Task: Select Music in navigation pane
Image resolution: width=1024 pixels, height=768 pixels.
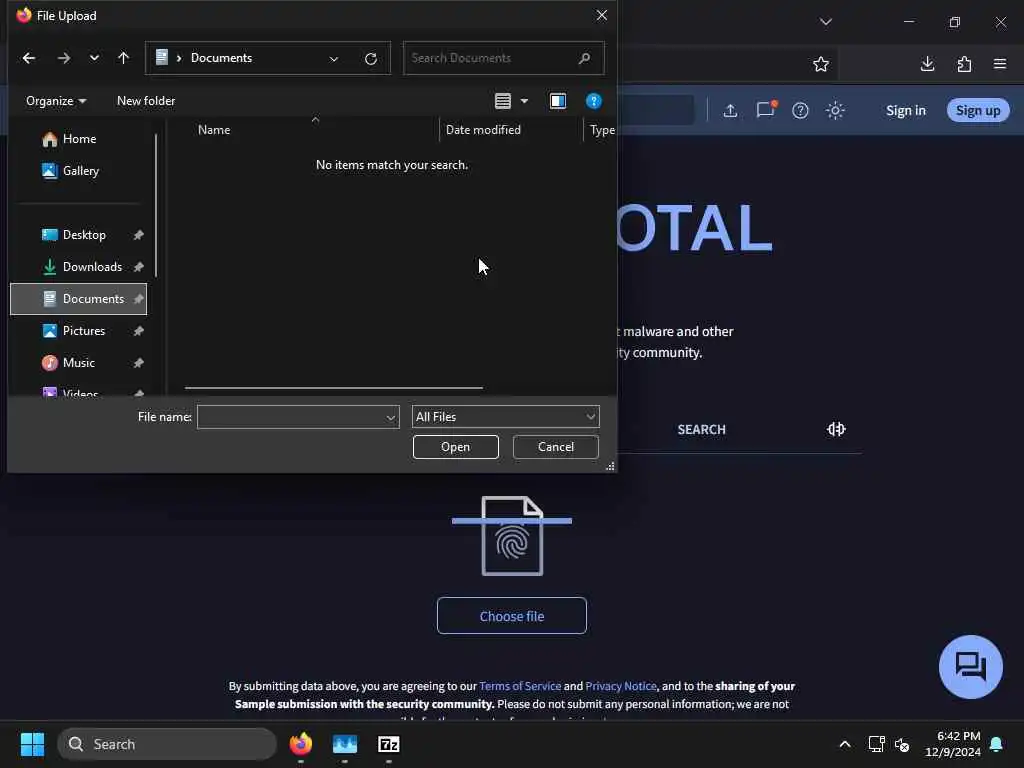Action: pos(78,362)
